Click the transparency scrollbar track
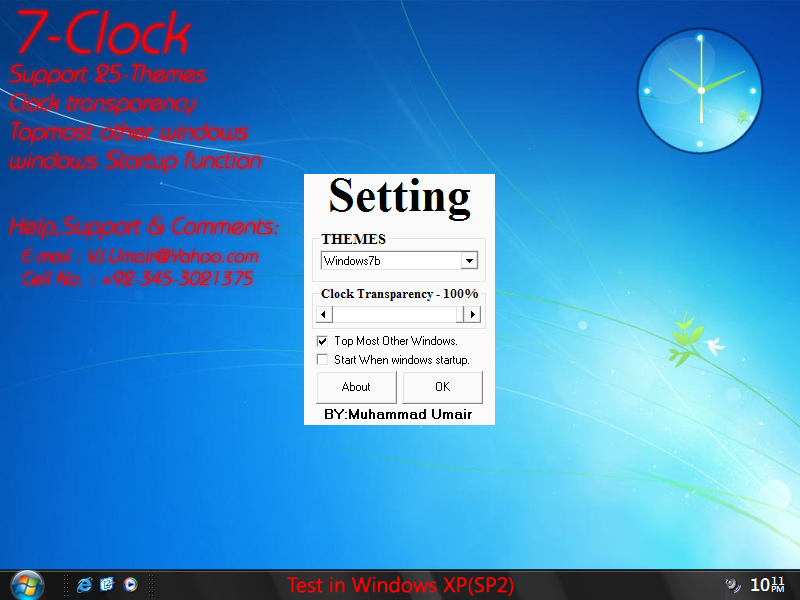 point(394,314)
